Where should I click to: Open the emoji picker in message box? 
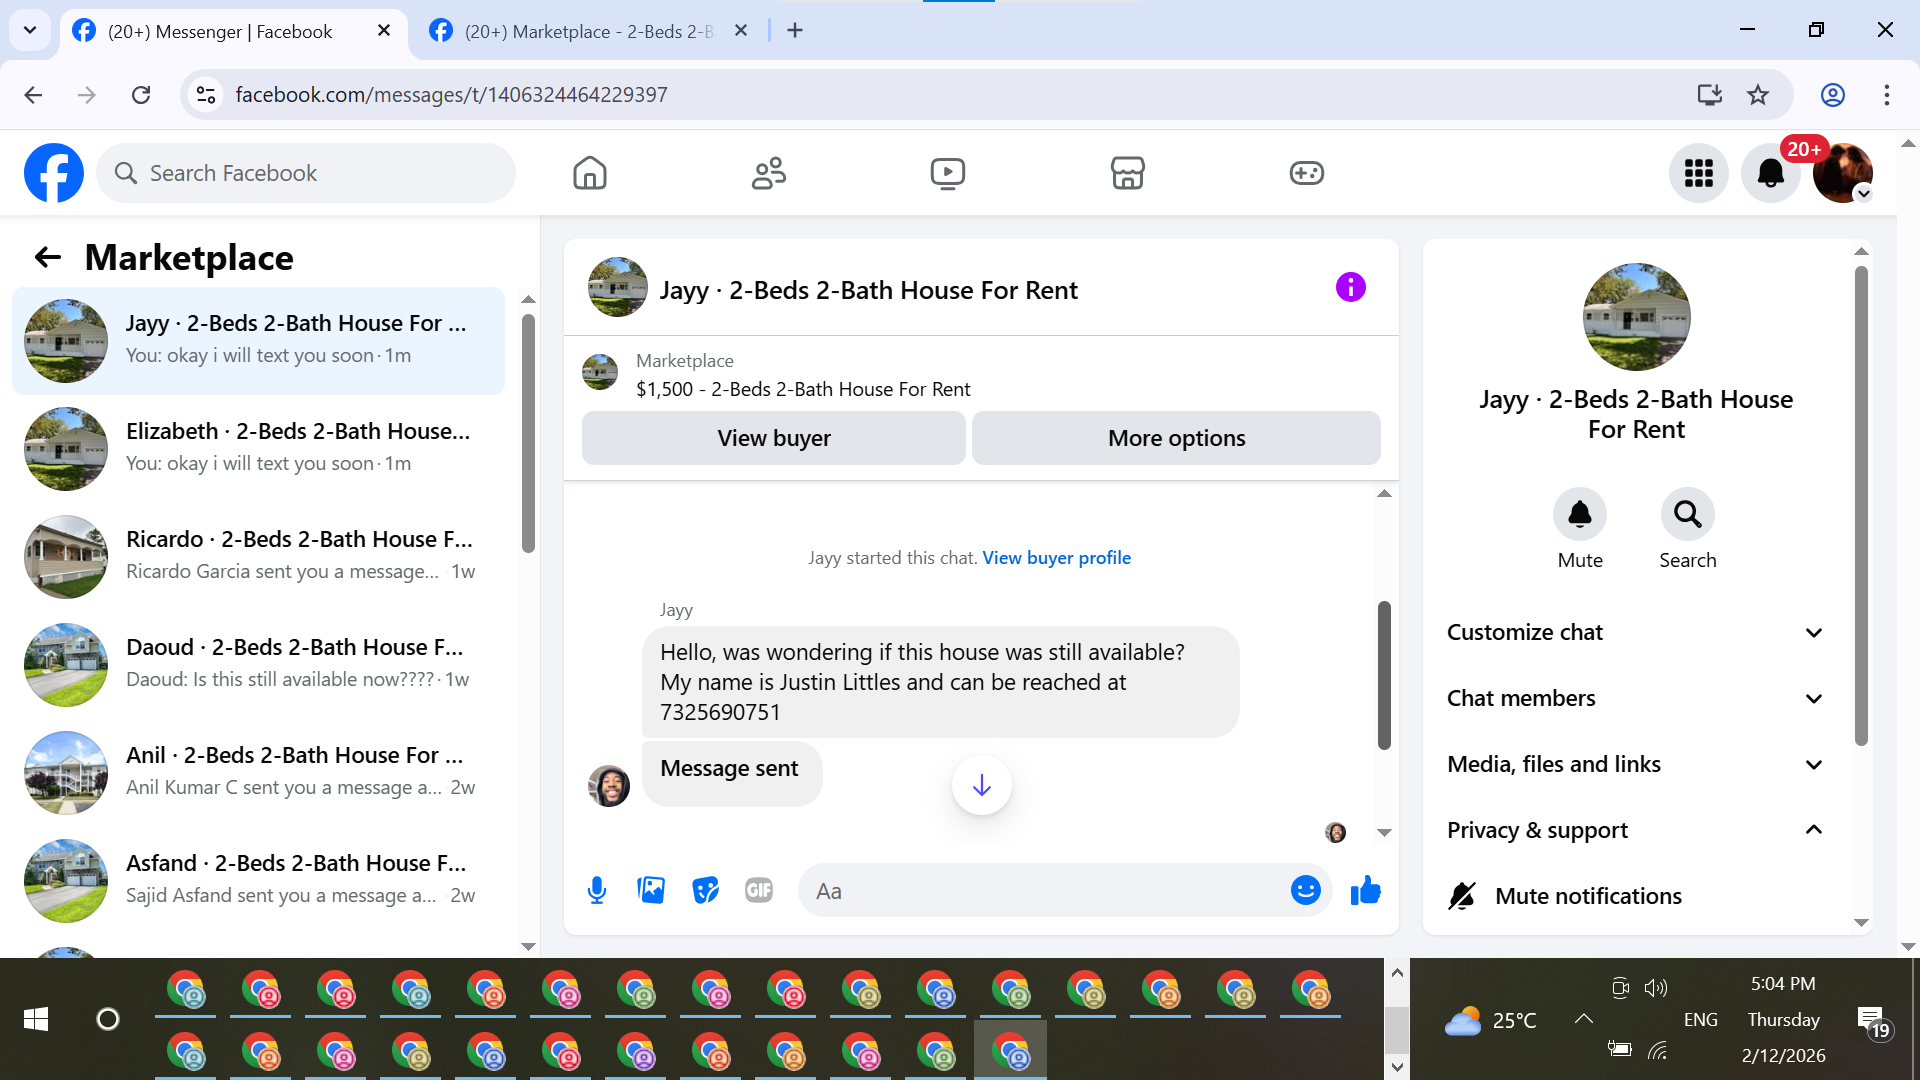click(1306, 890)
